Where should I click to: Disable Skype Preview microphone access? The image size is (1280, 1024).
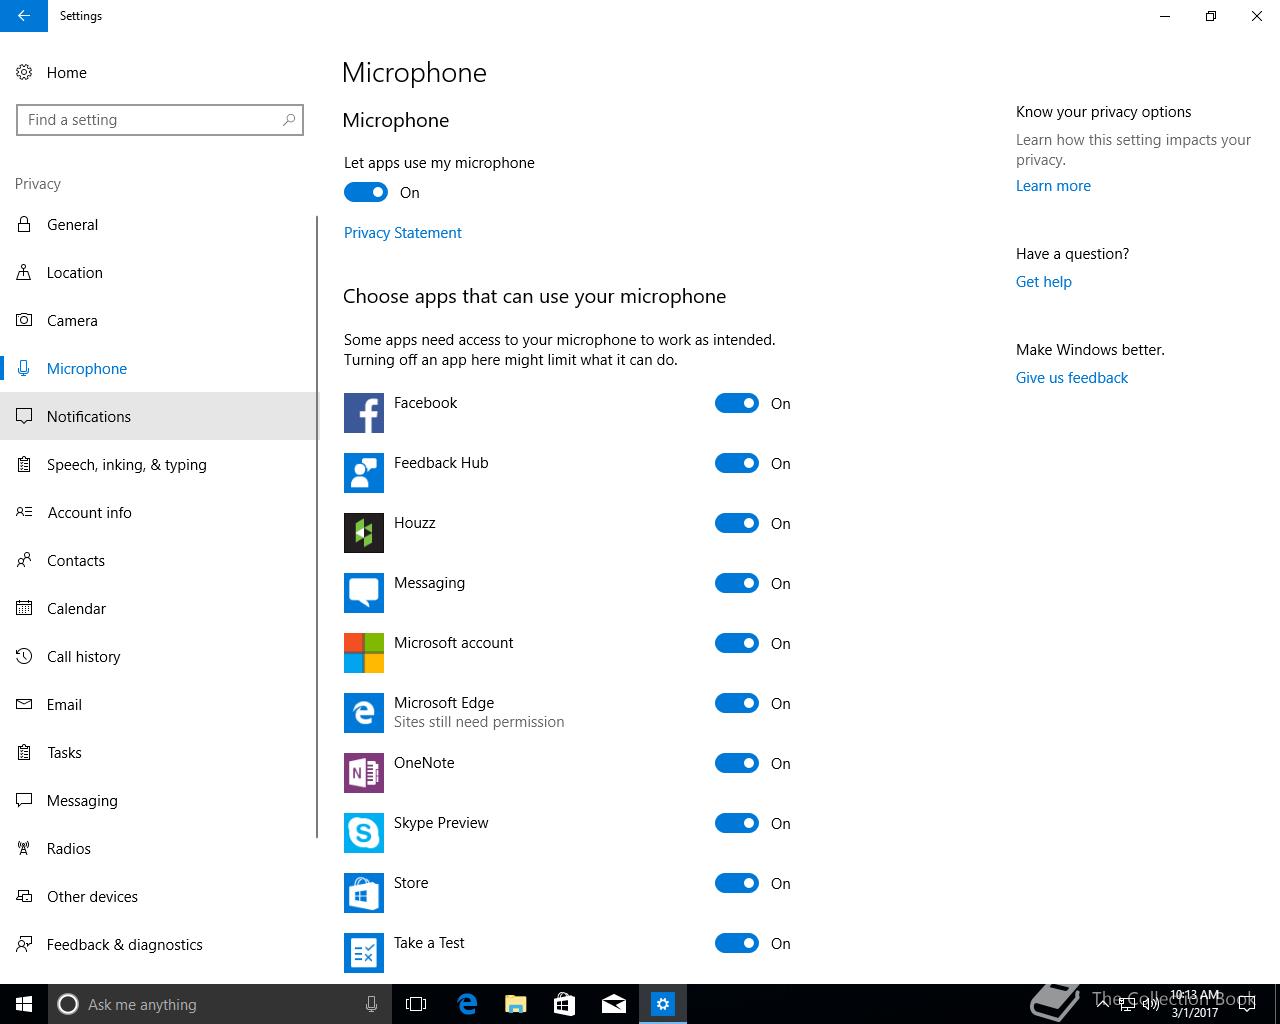[737, 823]
